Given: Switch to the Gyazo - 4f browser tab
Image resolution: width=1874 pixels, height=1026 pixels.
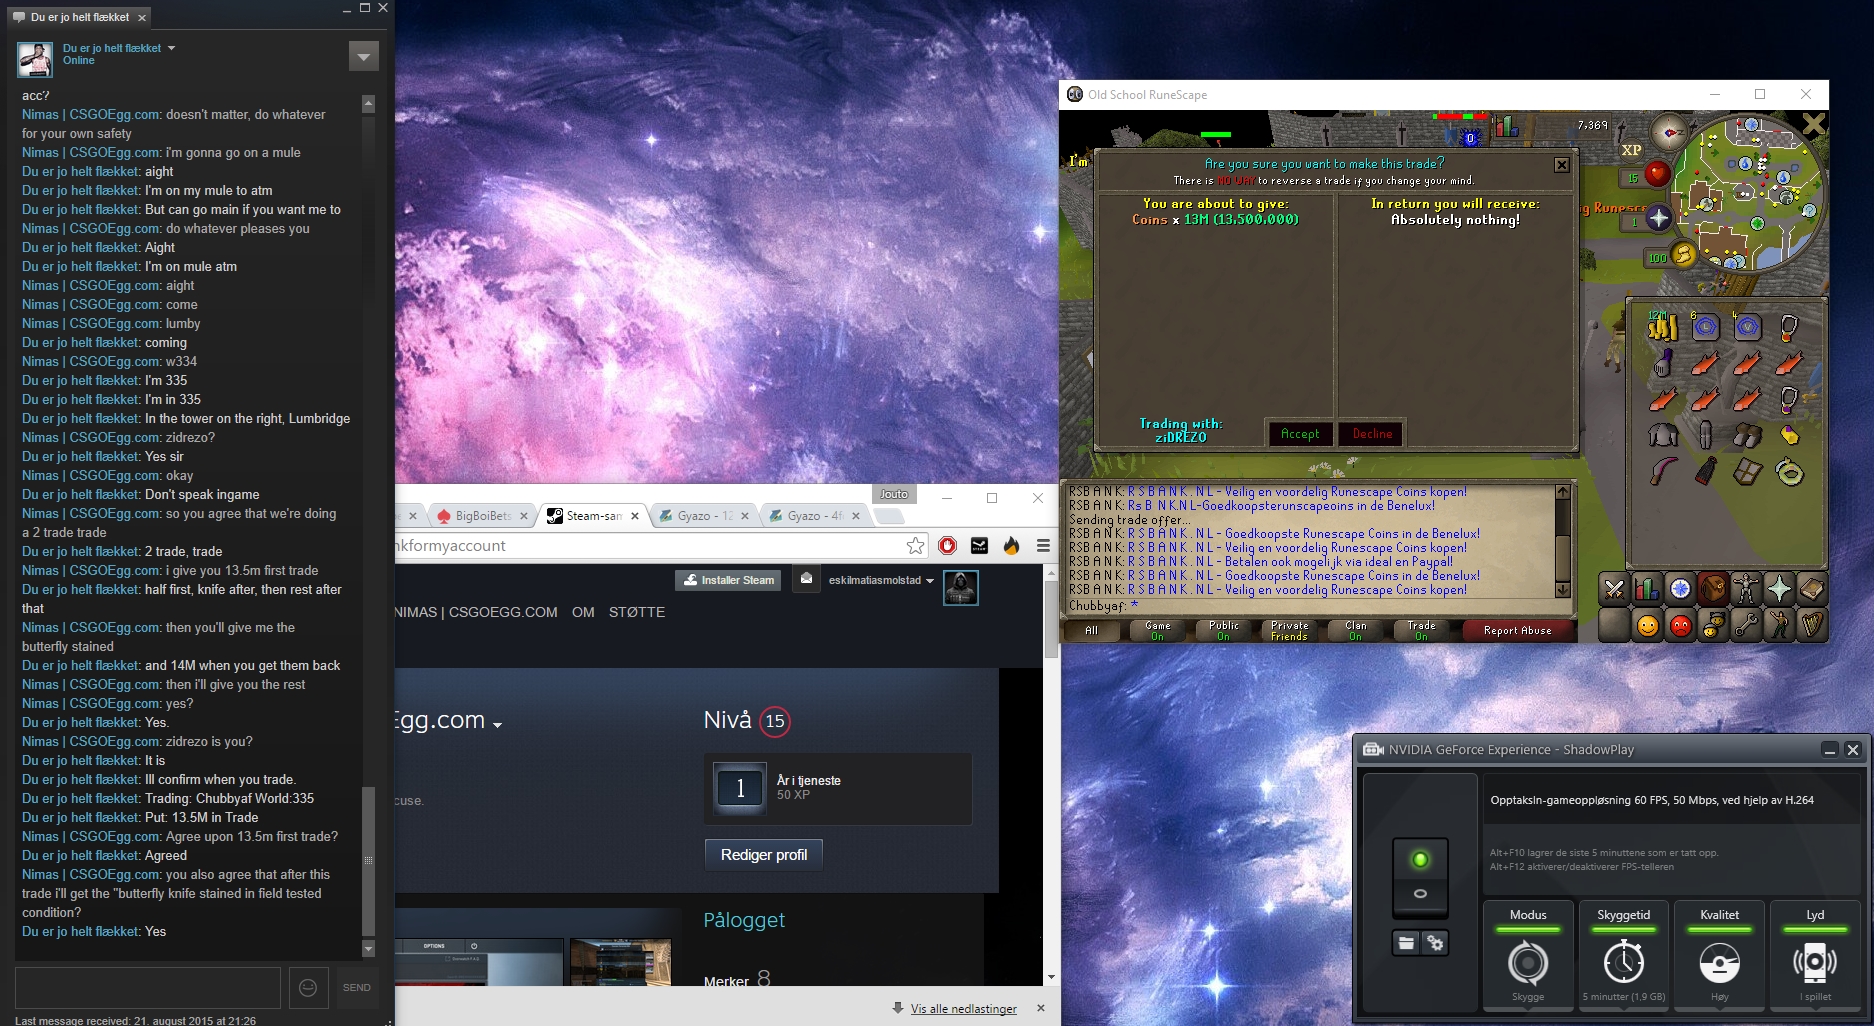Looking at the screenshot, I should click(814, 516).
